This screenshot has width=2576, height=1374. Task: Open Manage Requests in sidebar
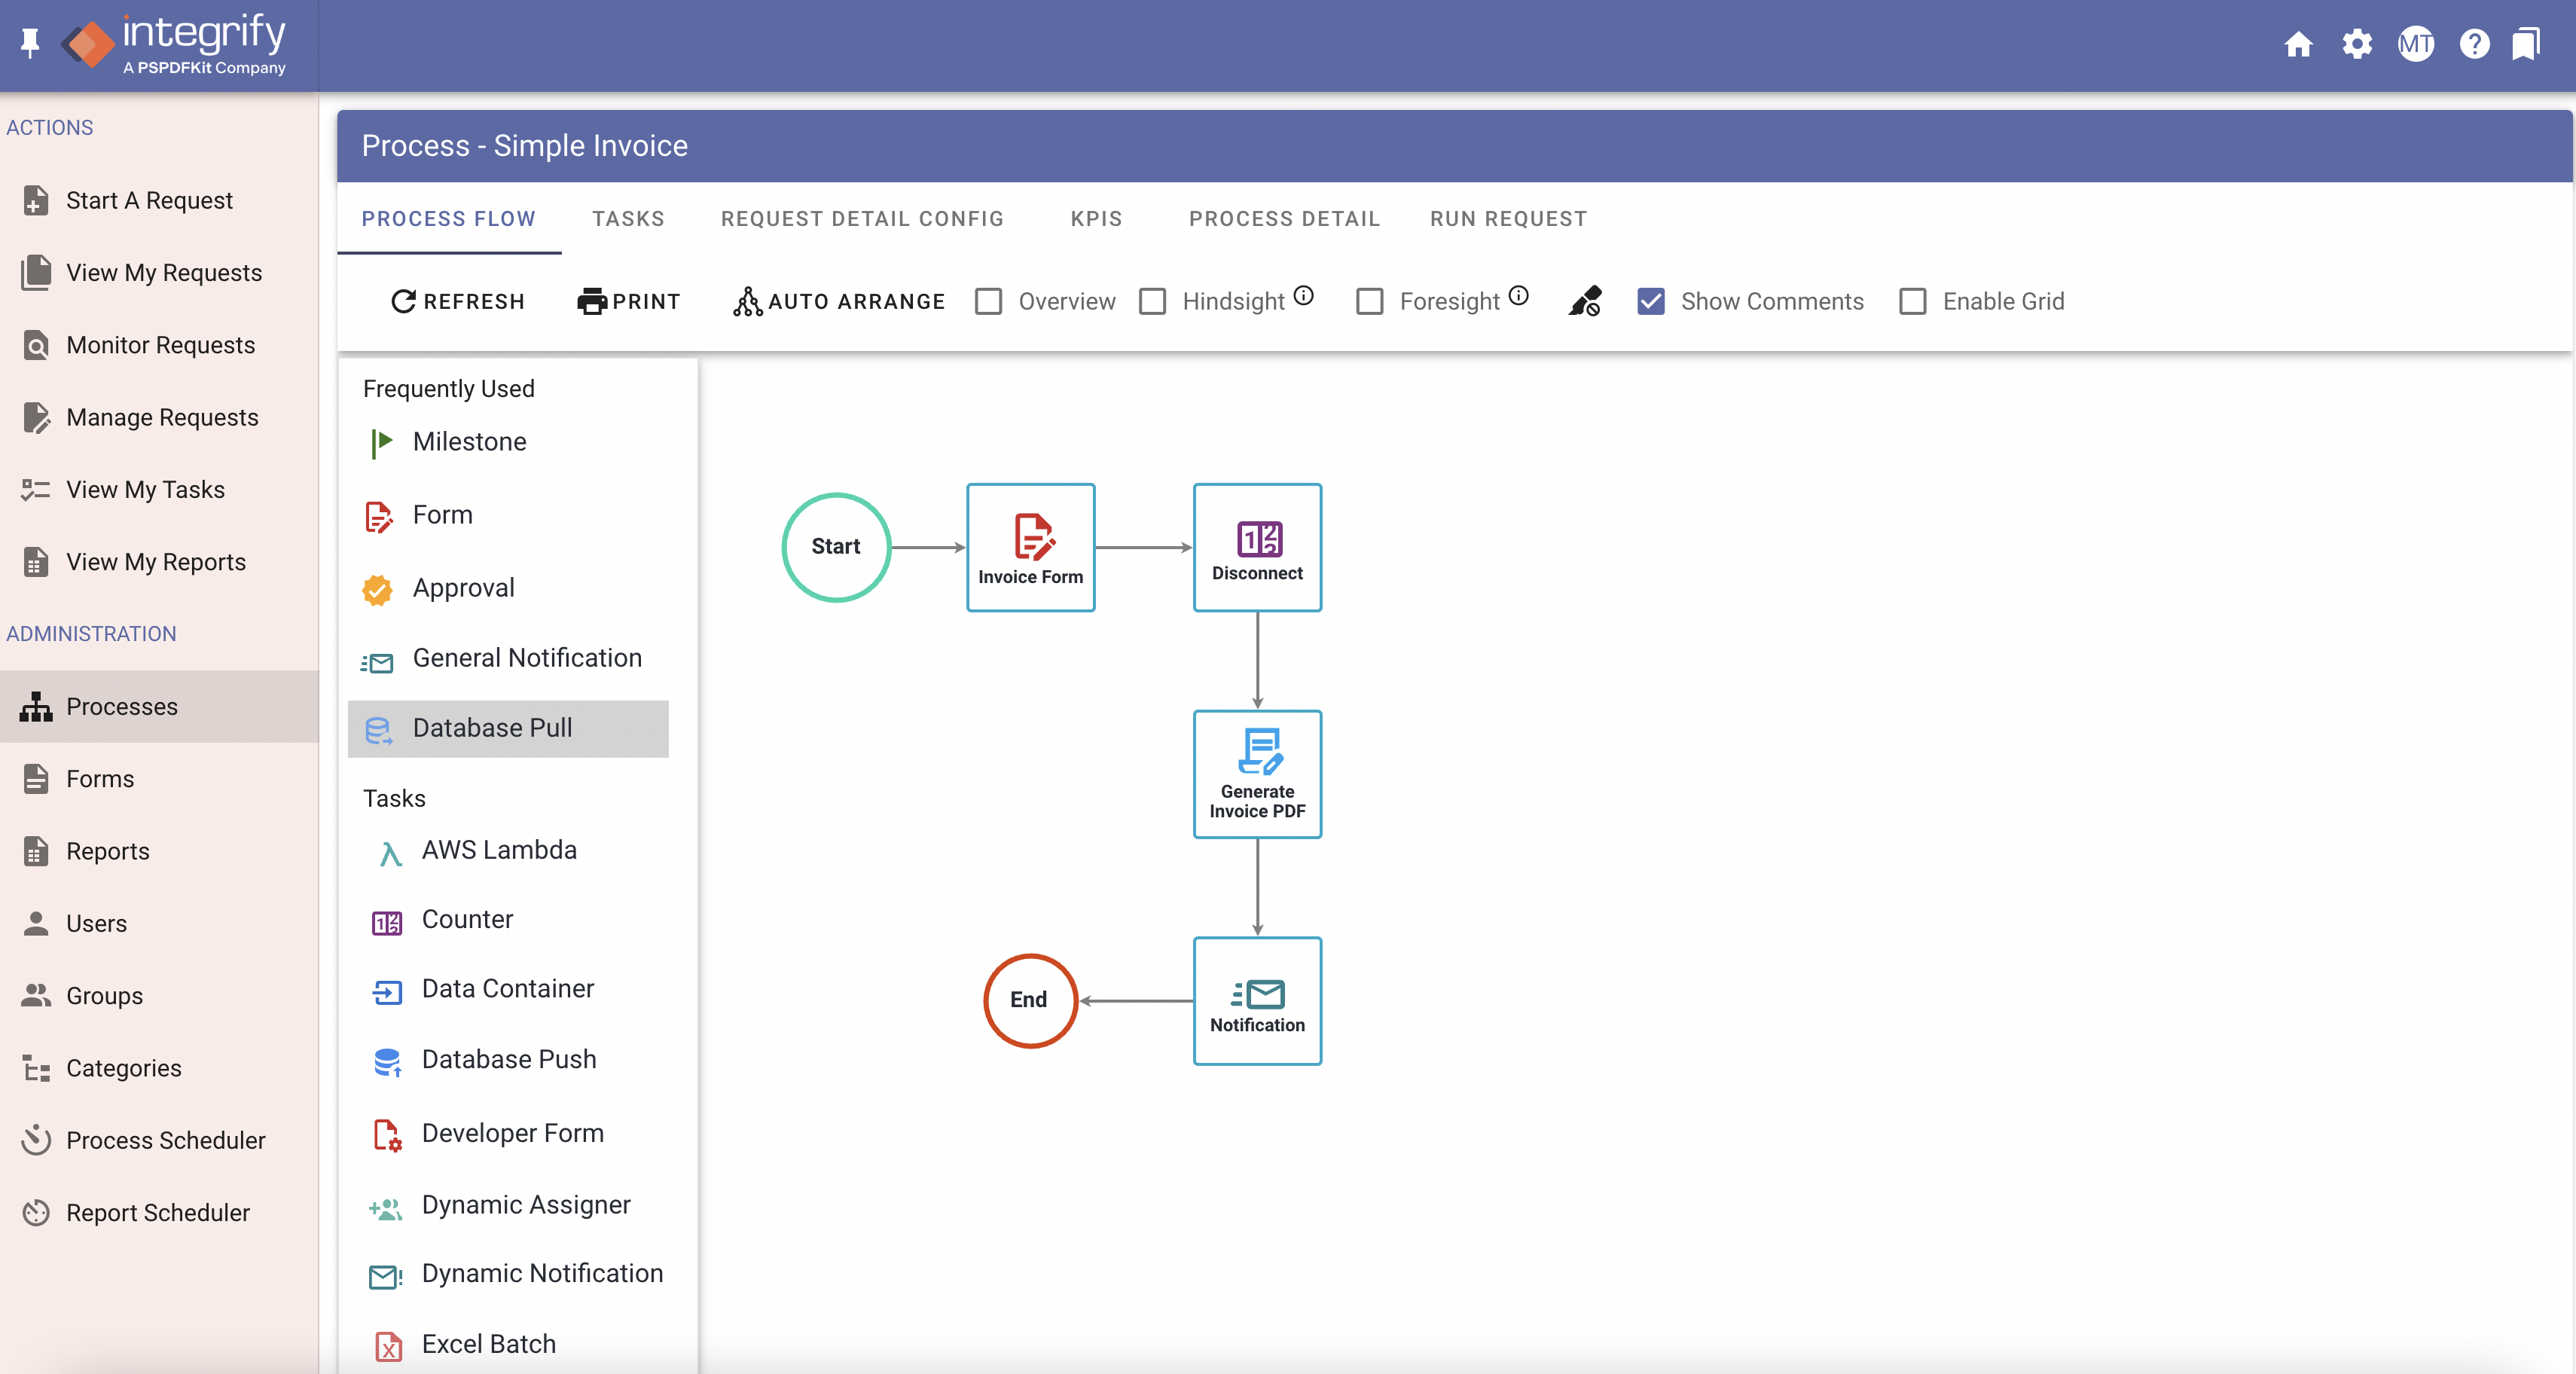tap(159, 418)
